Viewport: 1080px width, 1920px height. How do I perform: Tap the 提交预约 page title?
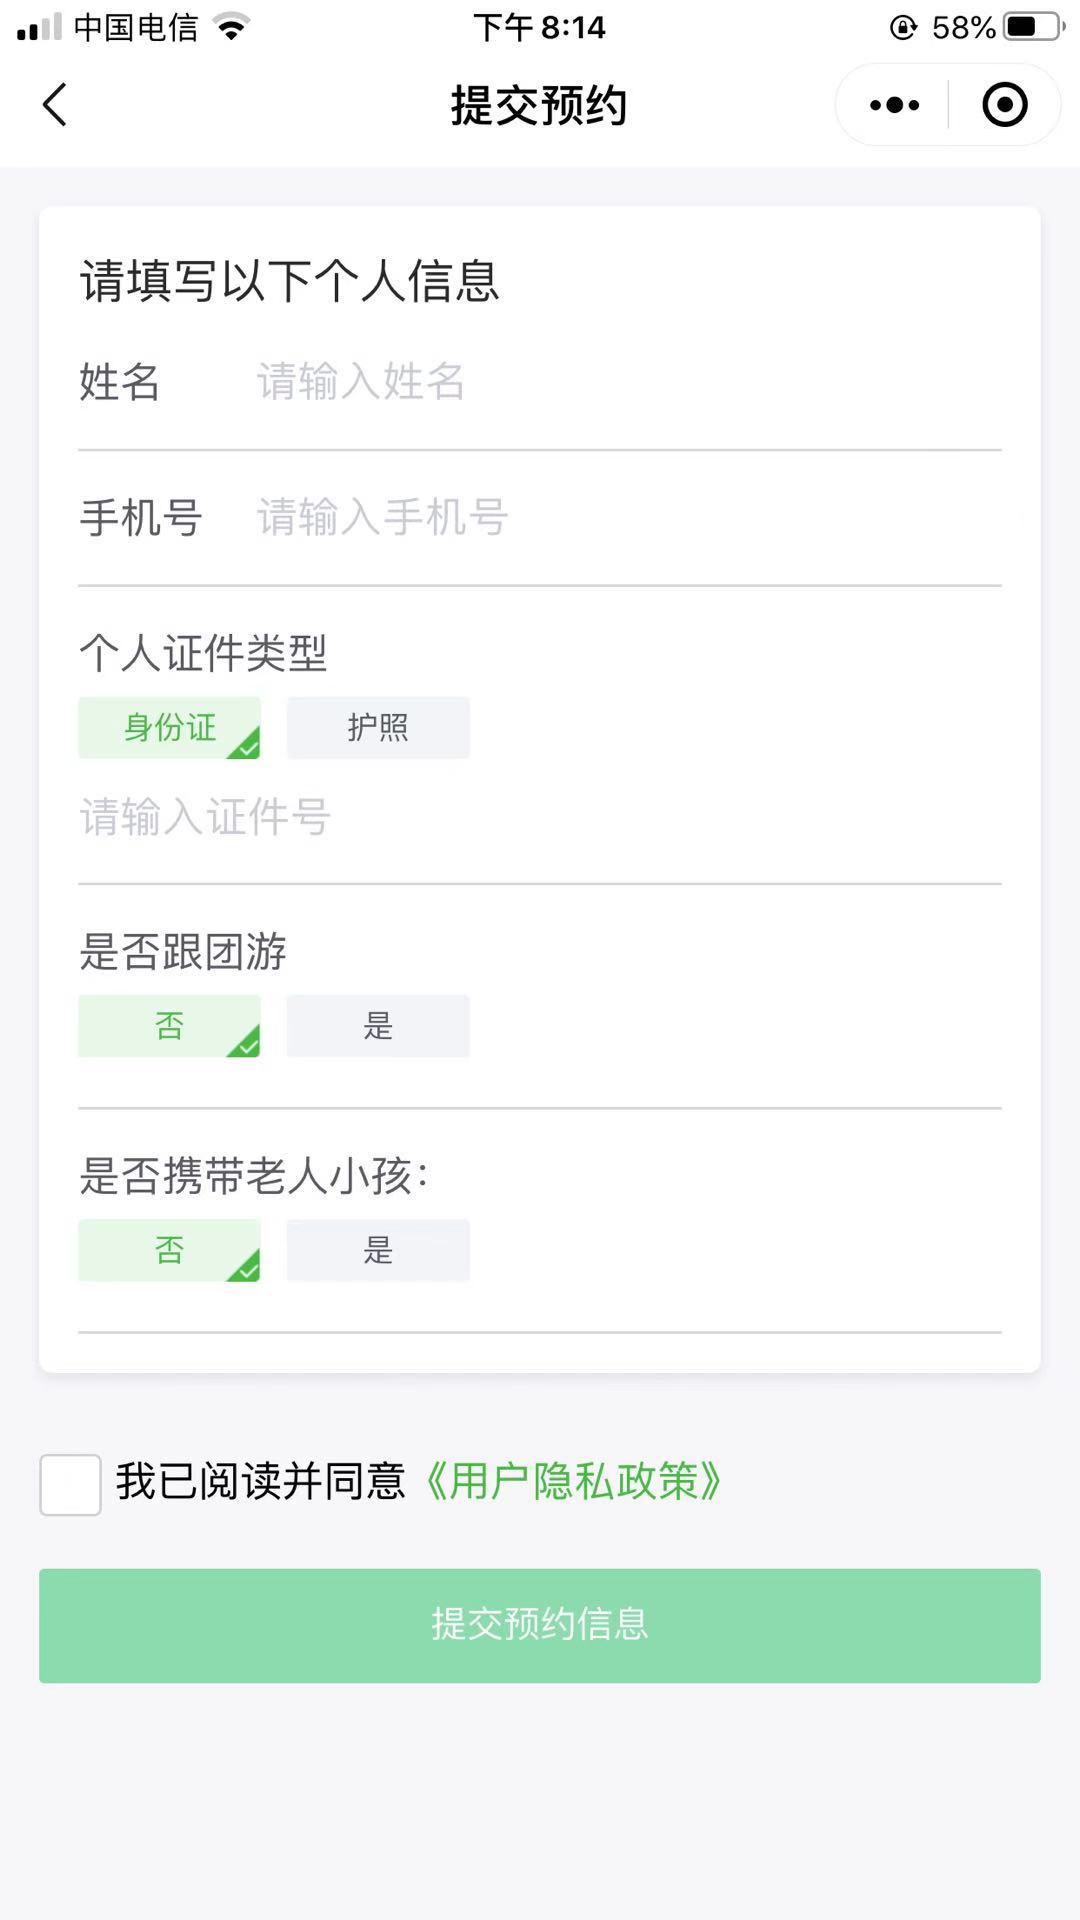pos(539,105)
